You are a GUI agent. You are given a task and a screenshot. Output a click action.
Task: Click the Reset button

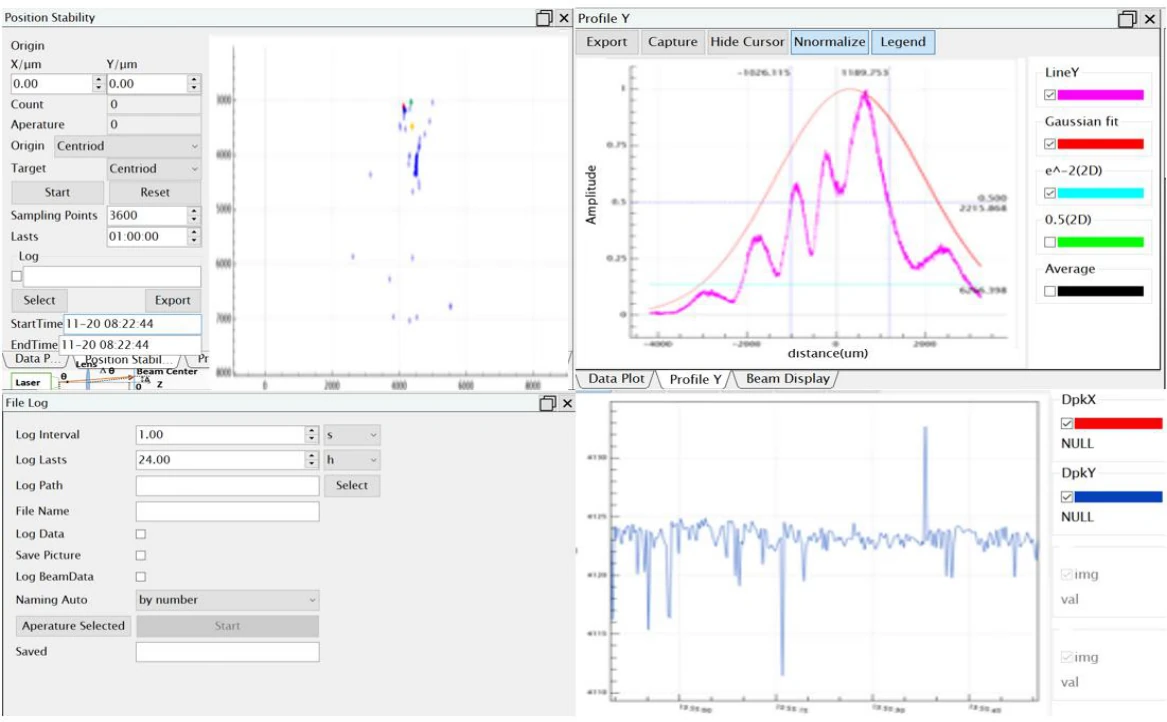click(155, 192)
